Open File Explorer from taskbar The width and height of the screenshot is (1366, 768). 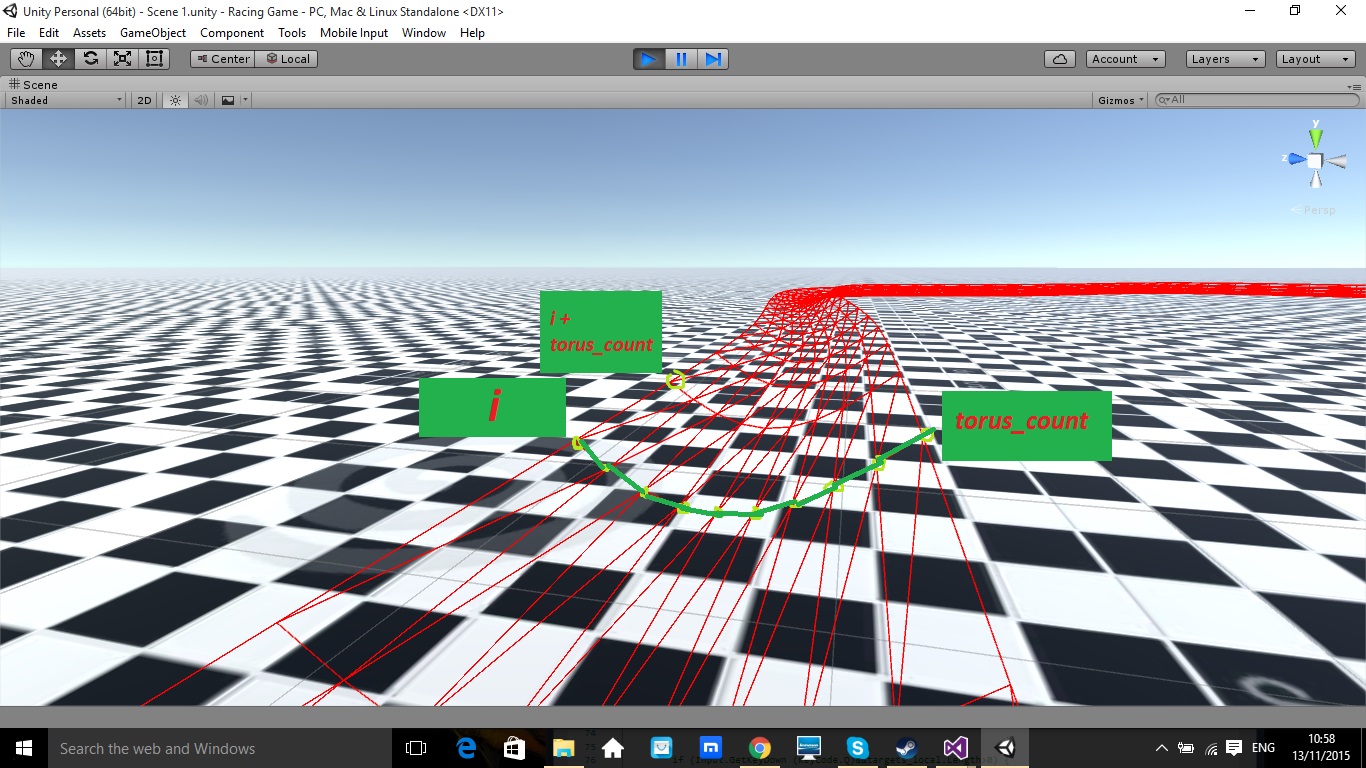point(564,748)
